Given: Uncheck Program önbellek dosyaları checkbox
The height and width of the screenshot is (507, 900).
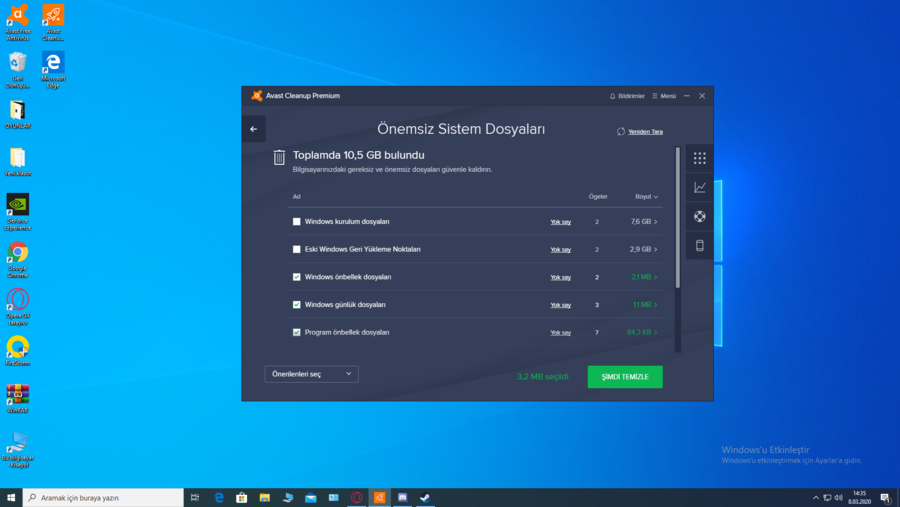Looking at the screenshot, I should 296,332.
